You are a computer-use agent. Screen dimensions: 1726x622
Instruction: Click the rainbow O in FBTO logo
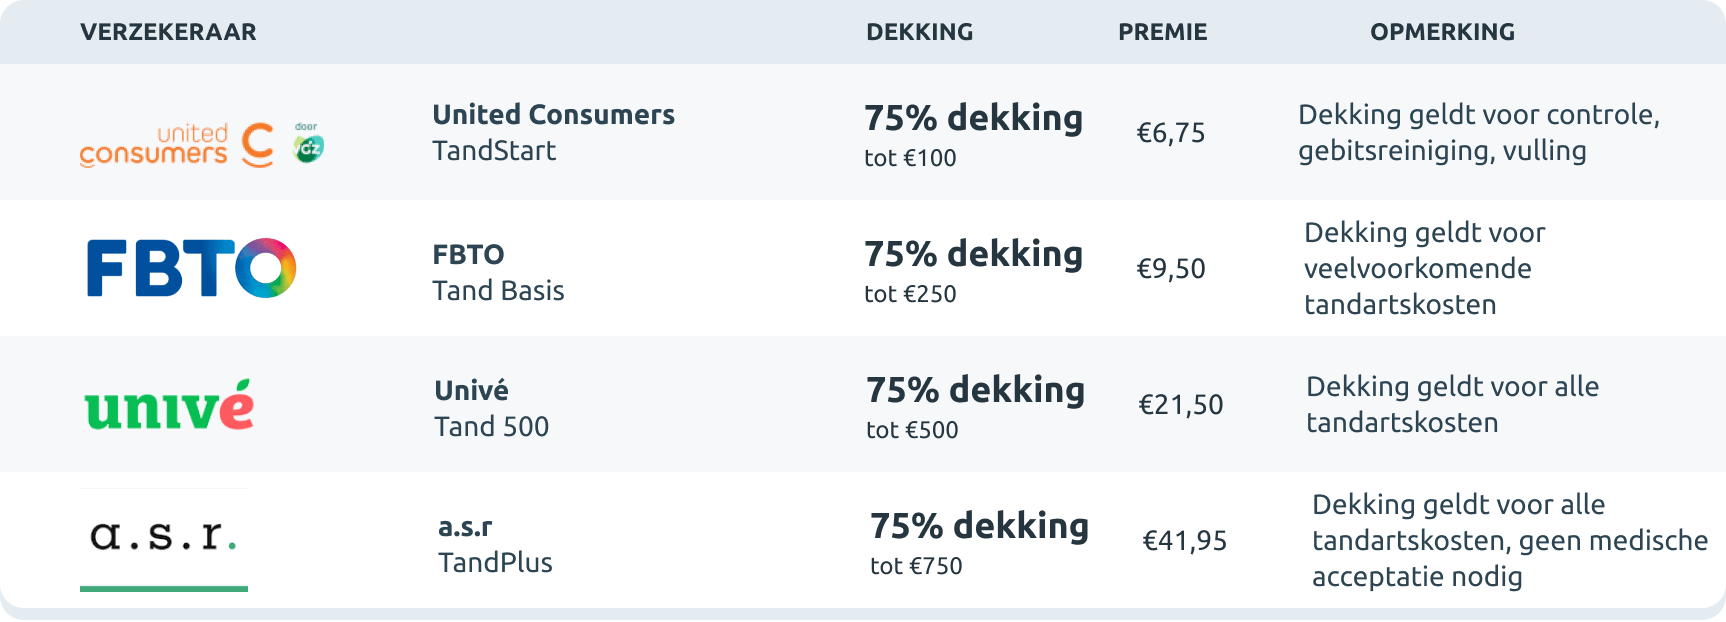coord(265,268)
